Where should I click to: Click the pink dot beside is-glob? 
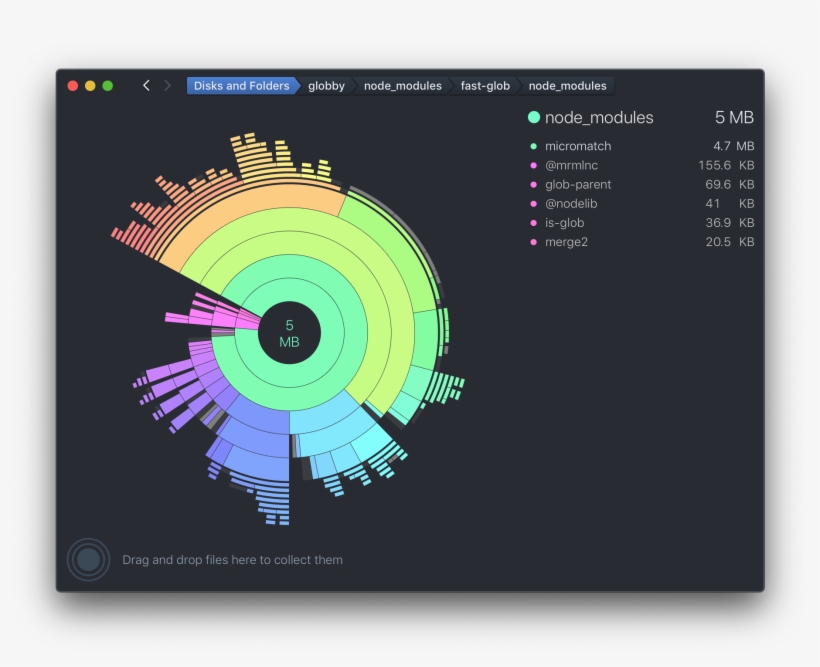click(535, 223)
